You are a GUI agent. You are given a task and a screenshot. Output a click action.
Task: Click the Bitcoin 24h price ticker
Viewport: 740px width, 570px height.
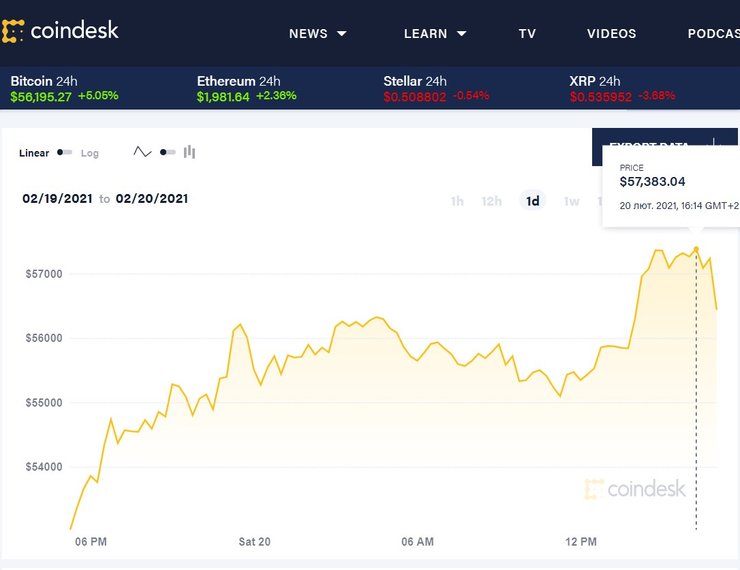click(64, 88)
